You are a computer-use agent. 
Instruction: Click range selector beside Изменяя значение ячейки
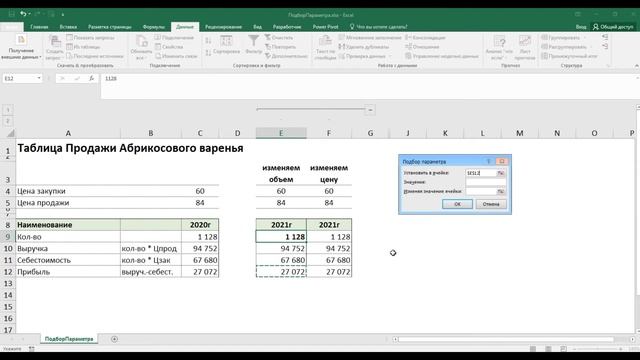[501, 191]
